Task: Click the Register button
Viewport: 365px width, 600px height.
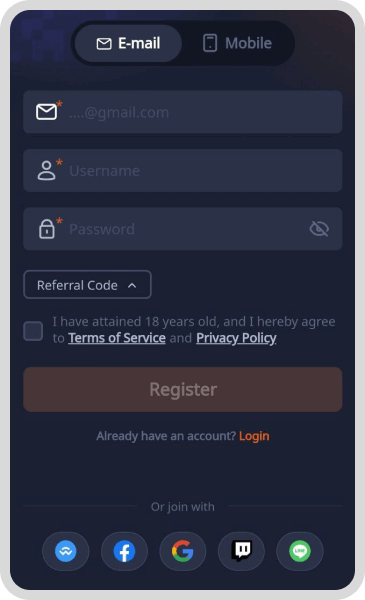Action: point(182,390)
